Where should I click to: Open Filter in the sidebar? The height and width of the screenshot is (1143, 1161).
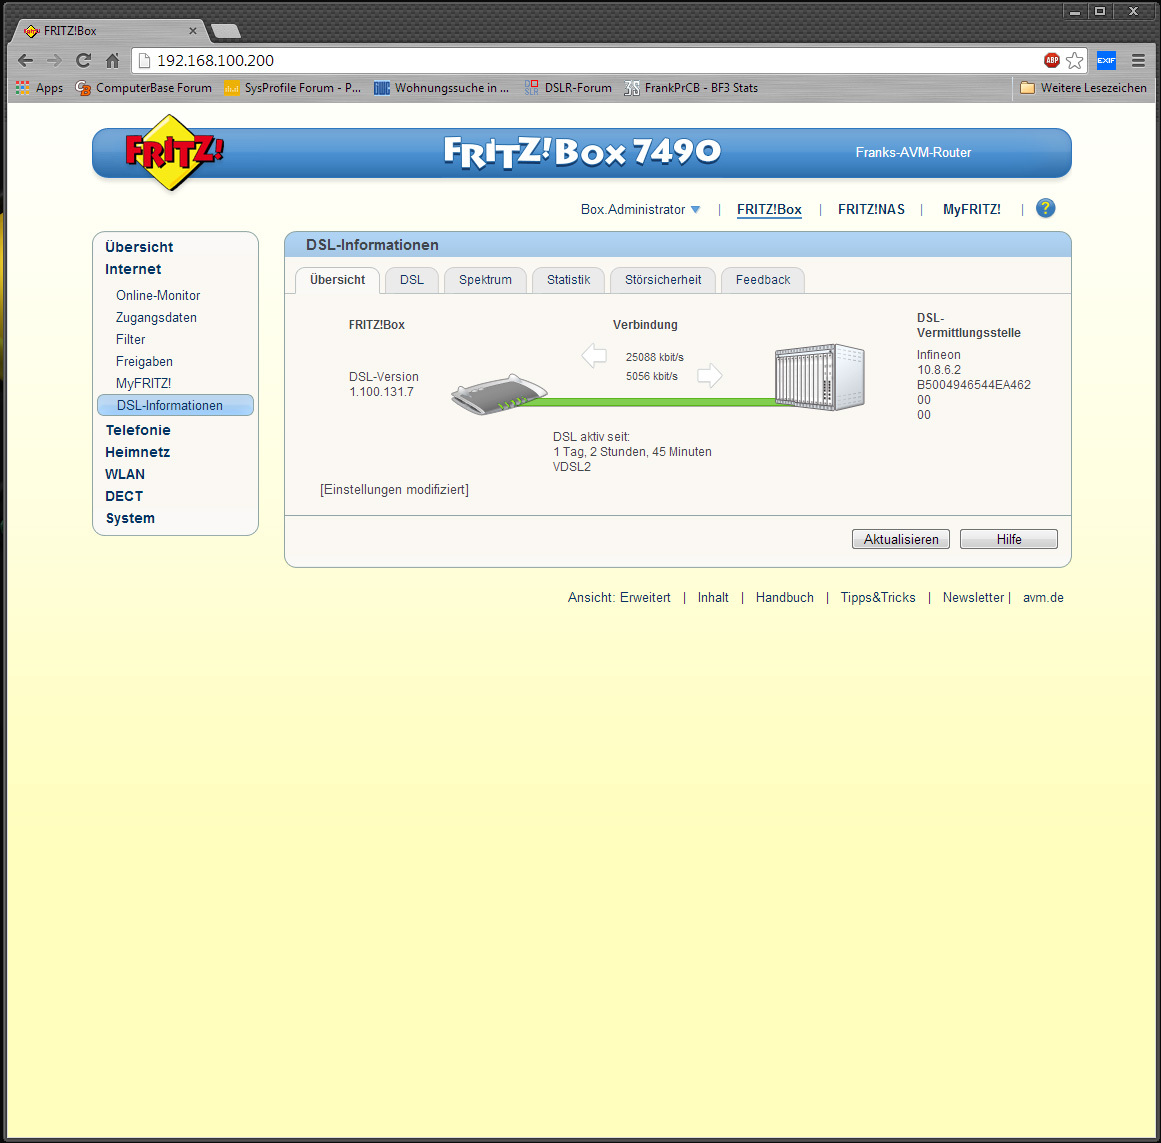130,340
